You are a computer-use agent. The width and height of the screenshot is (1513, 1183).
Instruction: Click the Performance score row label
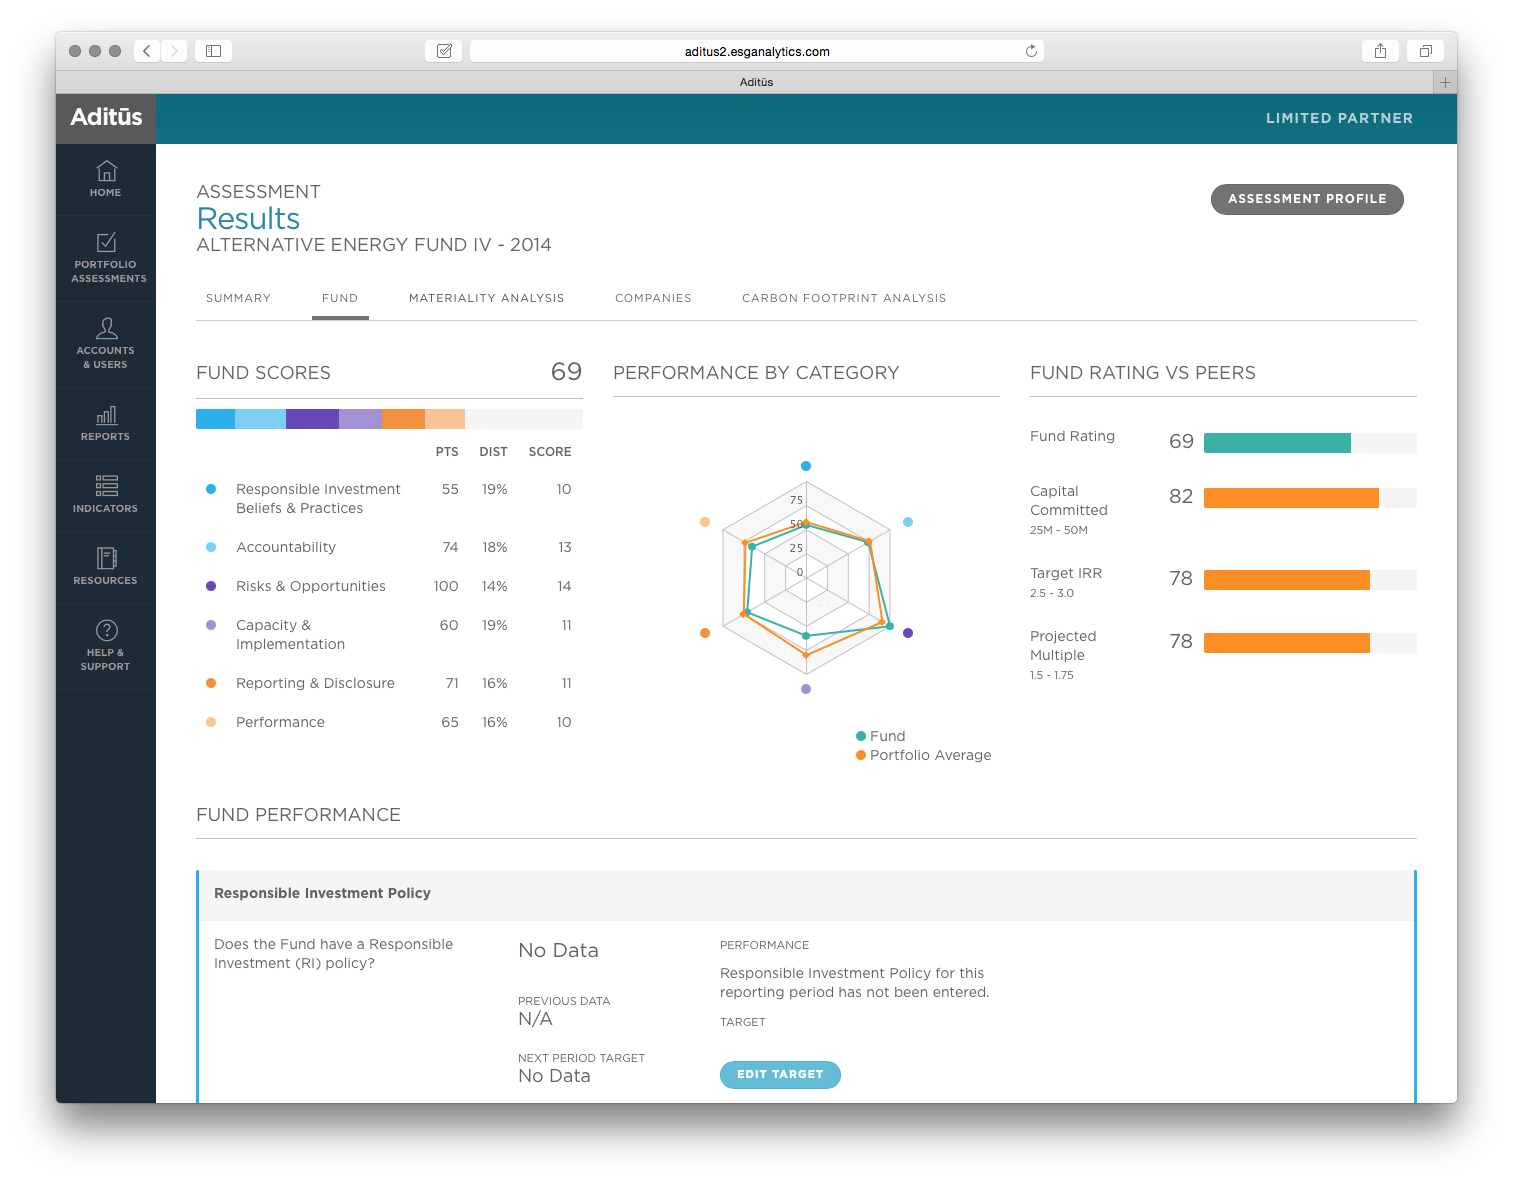(x=280, y=722)
